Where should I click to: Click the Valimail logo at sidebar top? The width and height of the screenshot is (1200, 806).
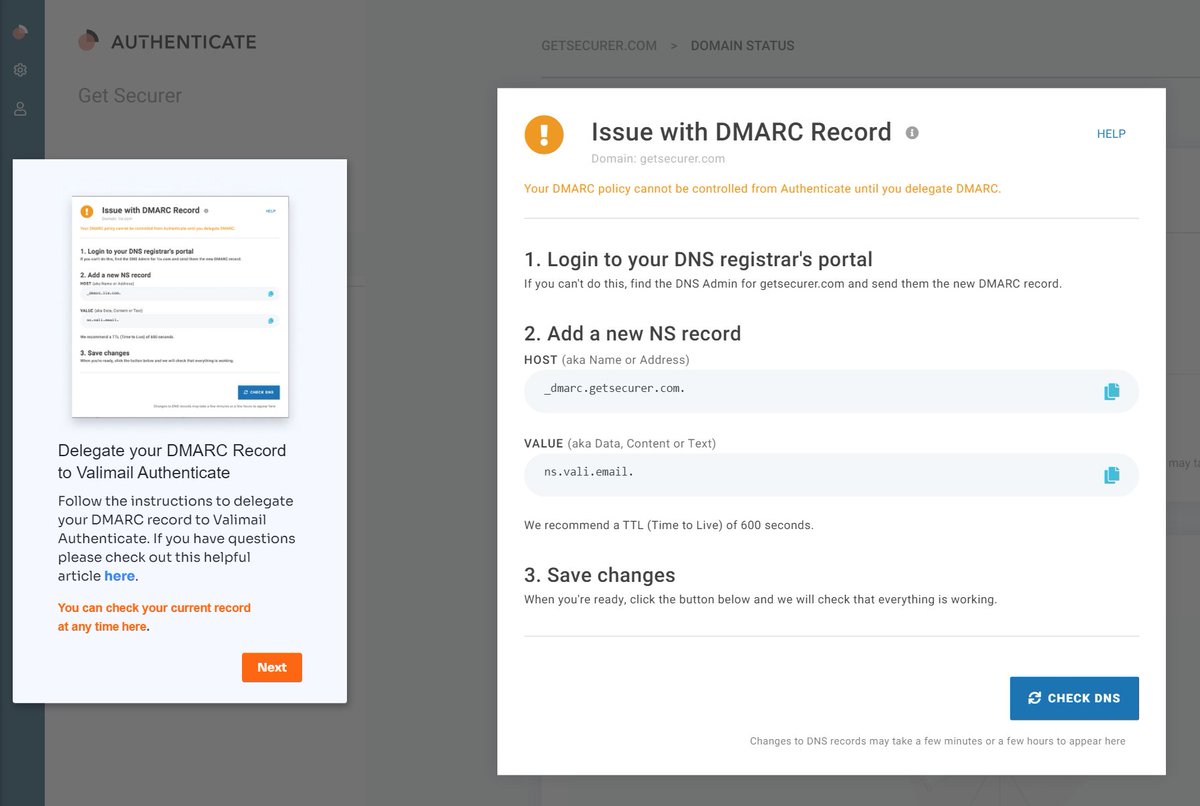[x=20, y=32]
